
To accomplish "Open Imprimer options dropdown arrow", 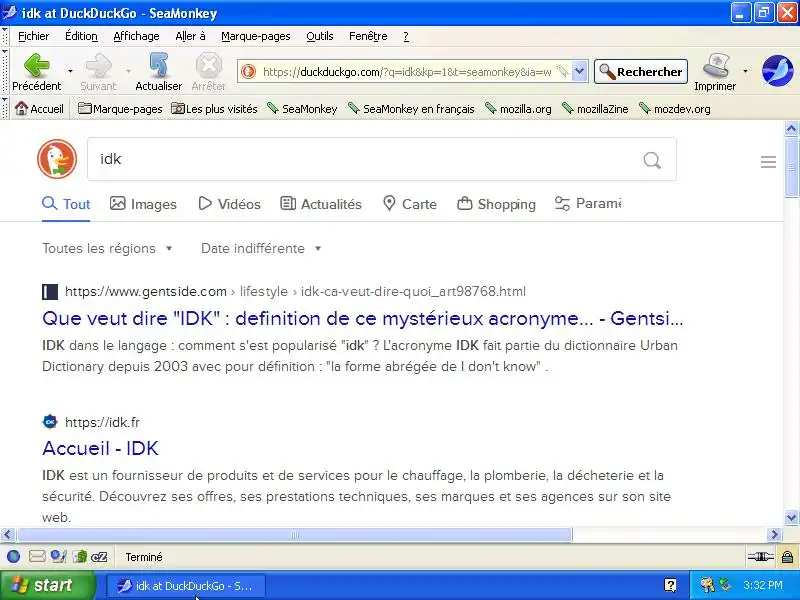I will pyautogui.click(x=745, y=71).
